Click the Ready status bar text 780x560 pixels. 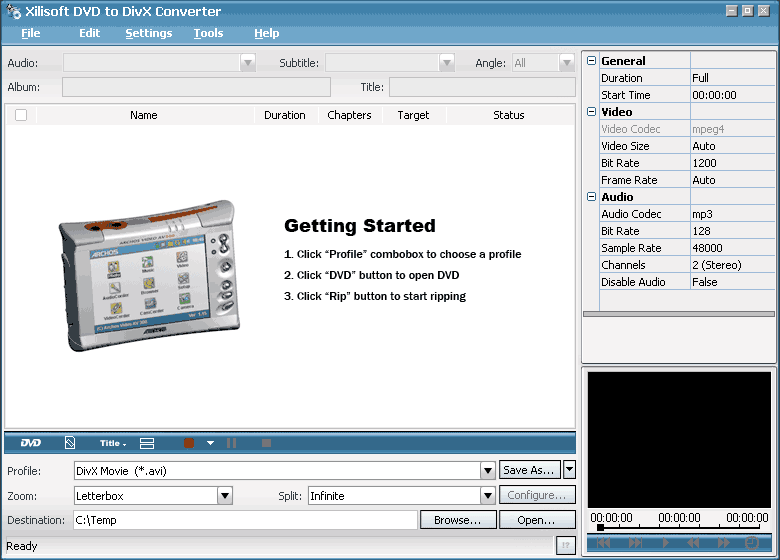[22, 546]
